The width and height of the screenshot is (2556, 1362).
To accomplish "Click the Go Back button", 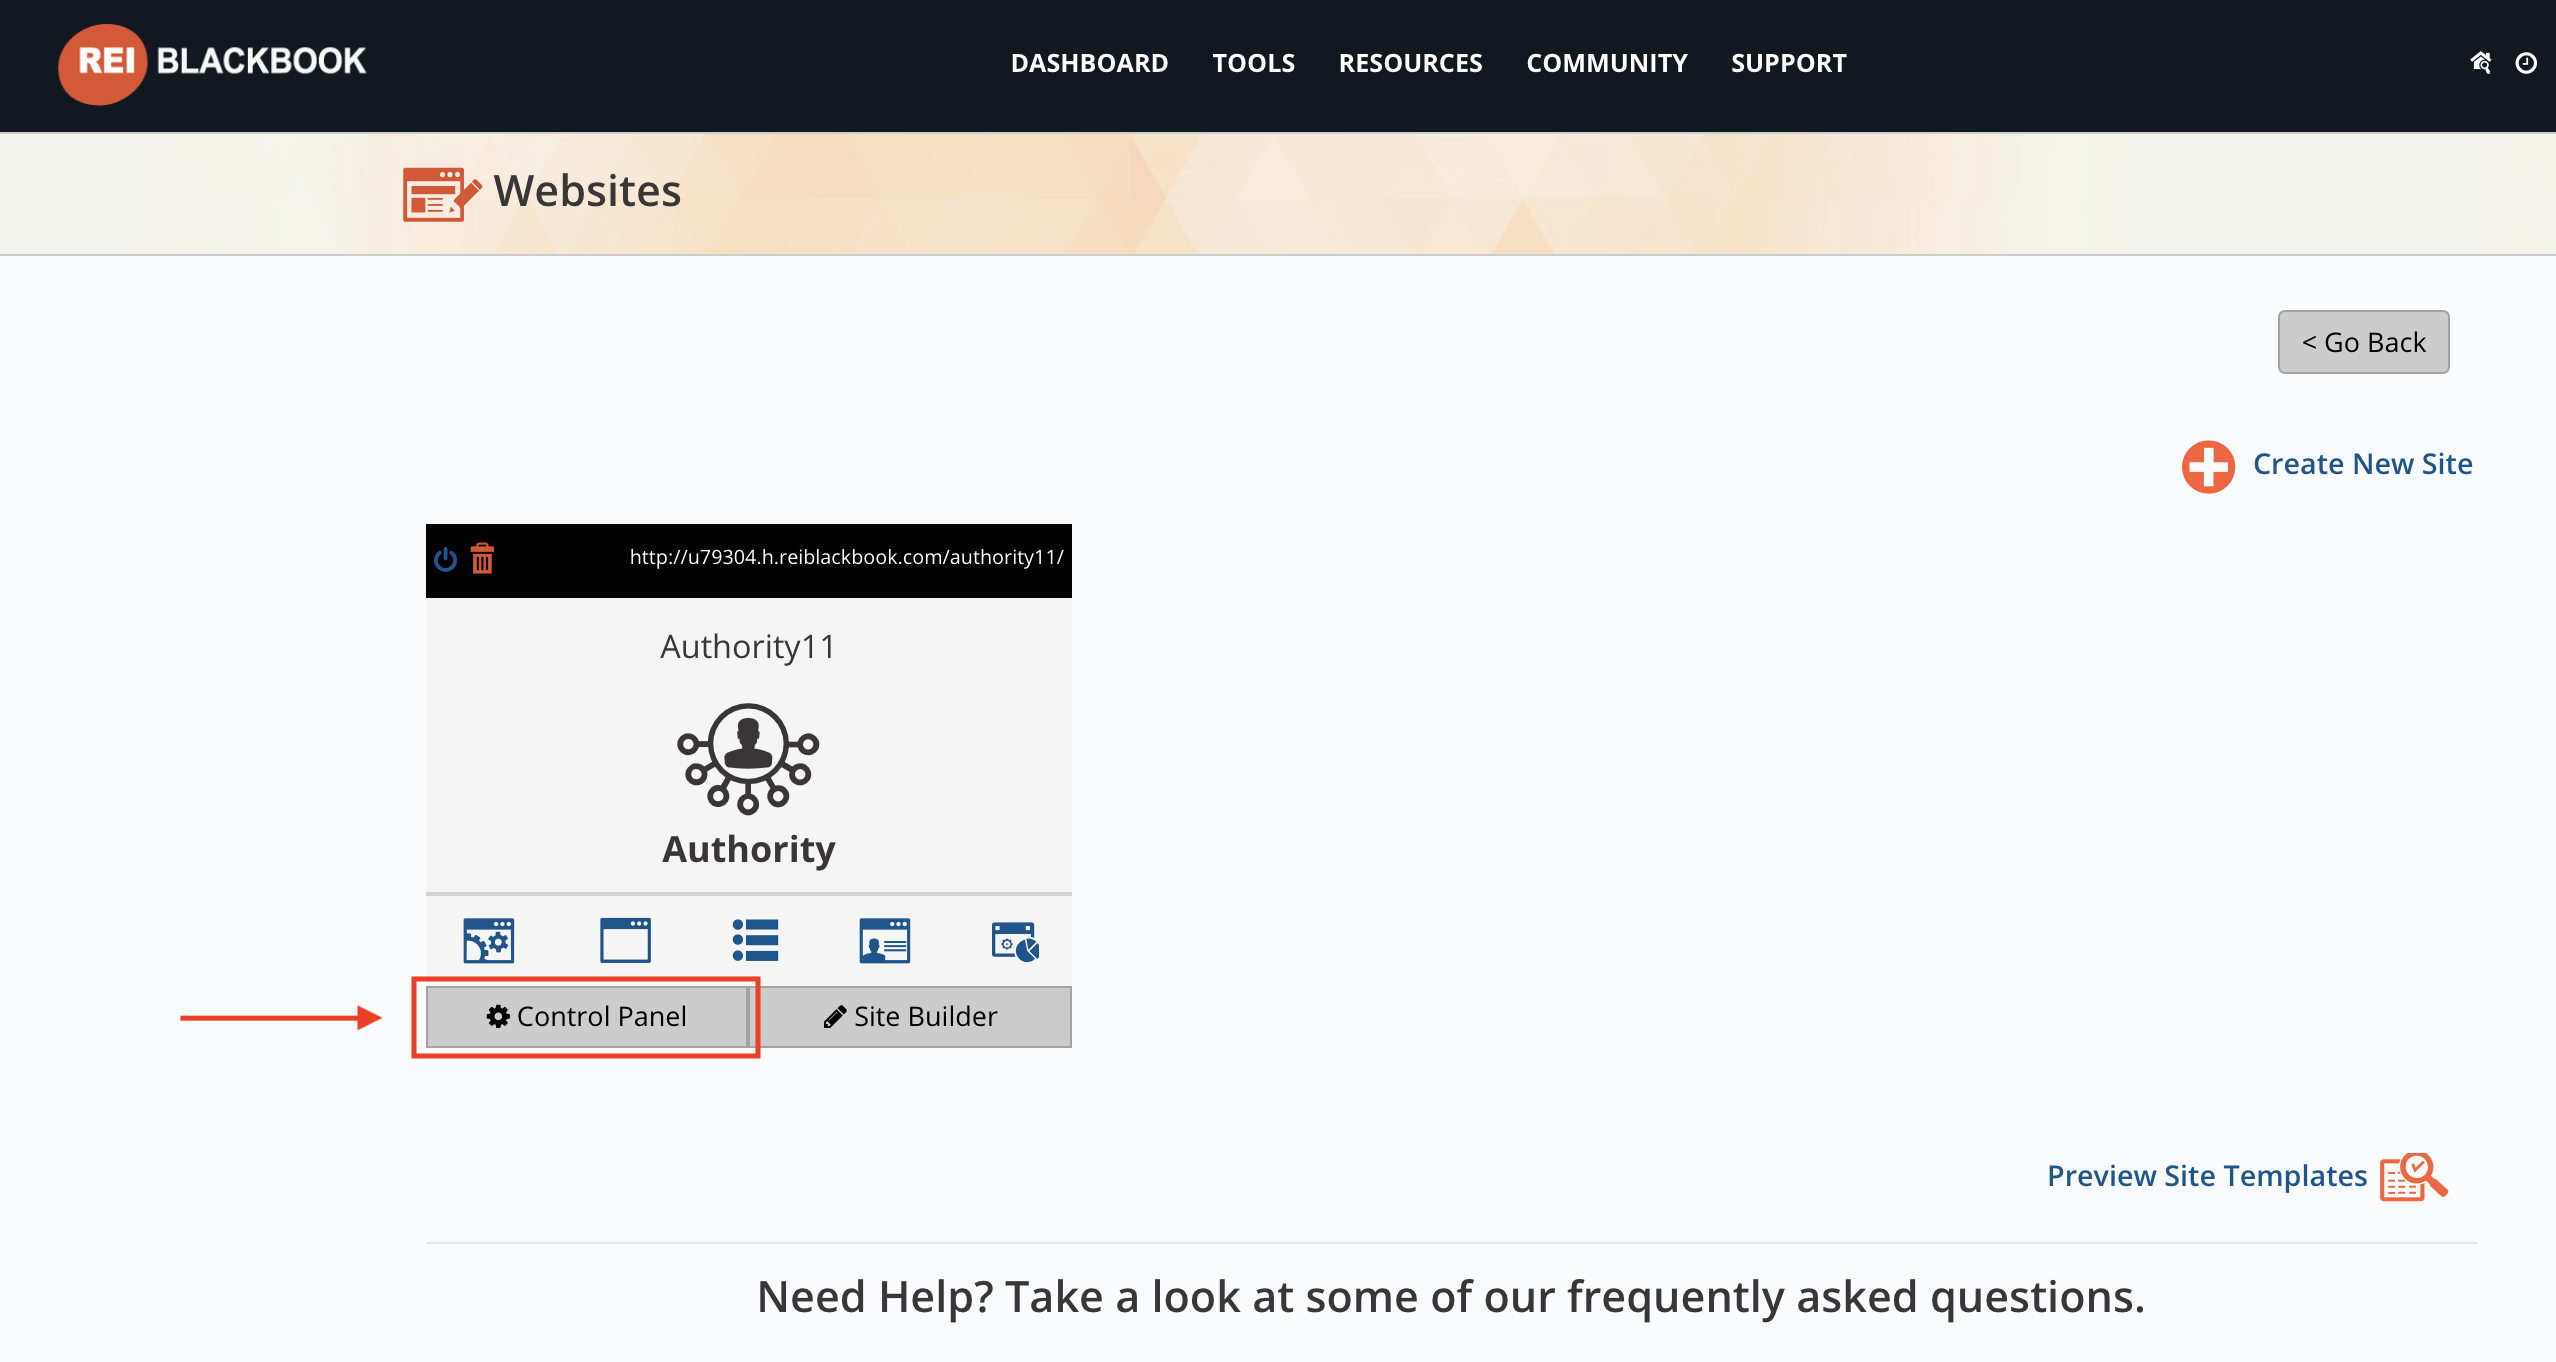I will pyautogui.click(x=2364, y=342).
